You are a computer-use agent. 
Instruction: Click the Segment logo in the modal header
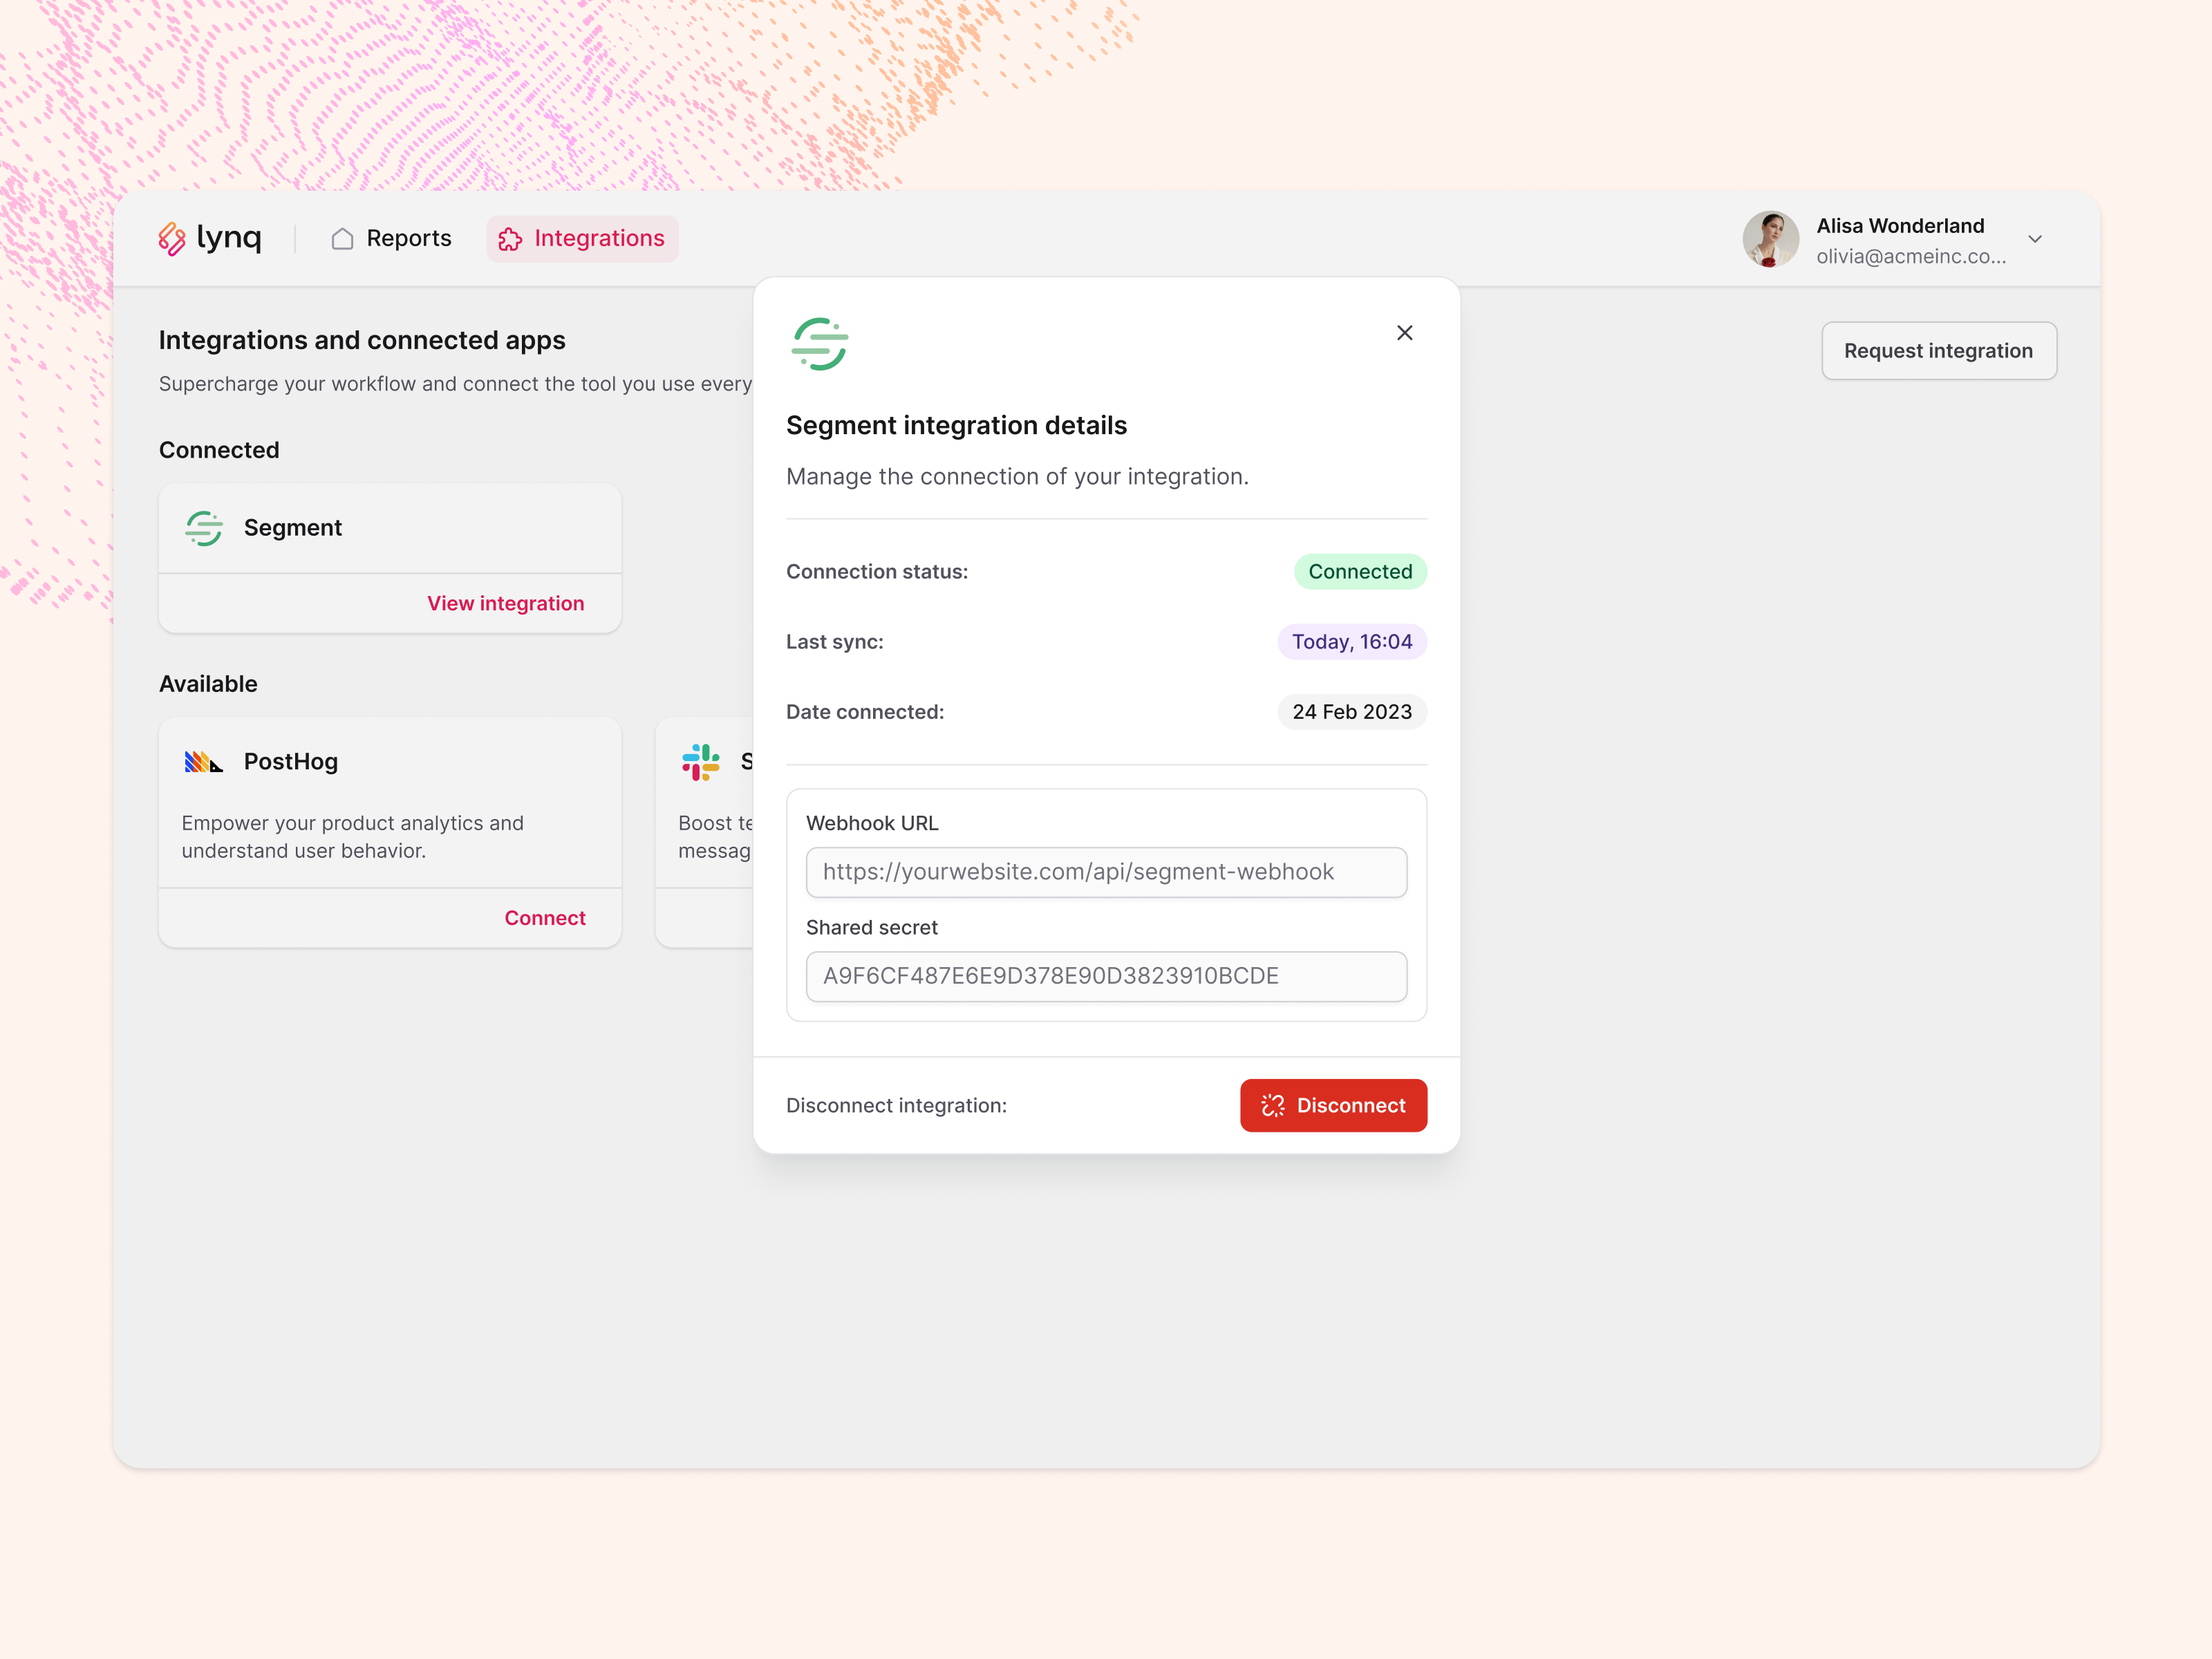click(x=819, y=343)
